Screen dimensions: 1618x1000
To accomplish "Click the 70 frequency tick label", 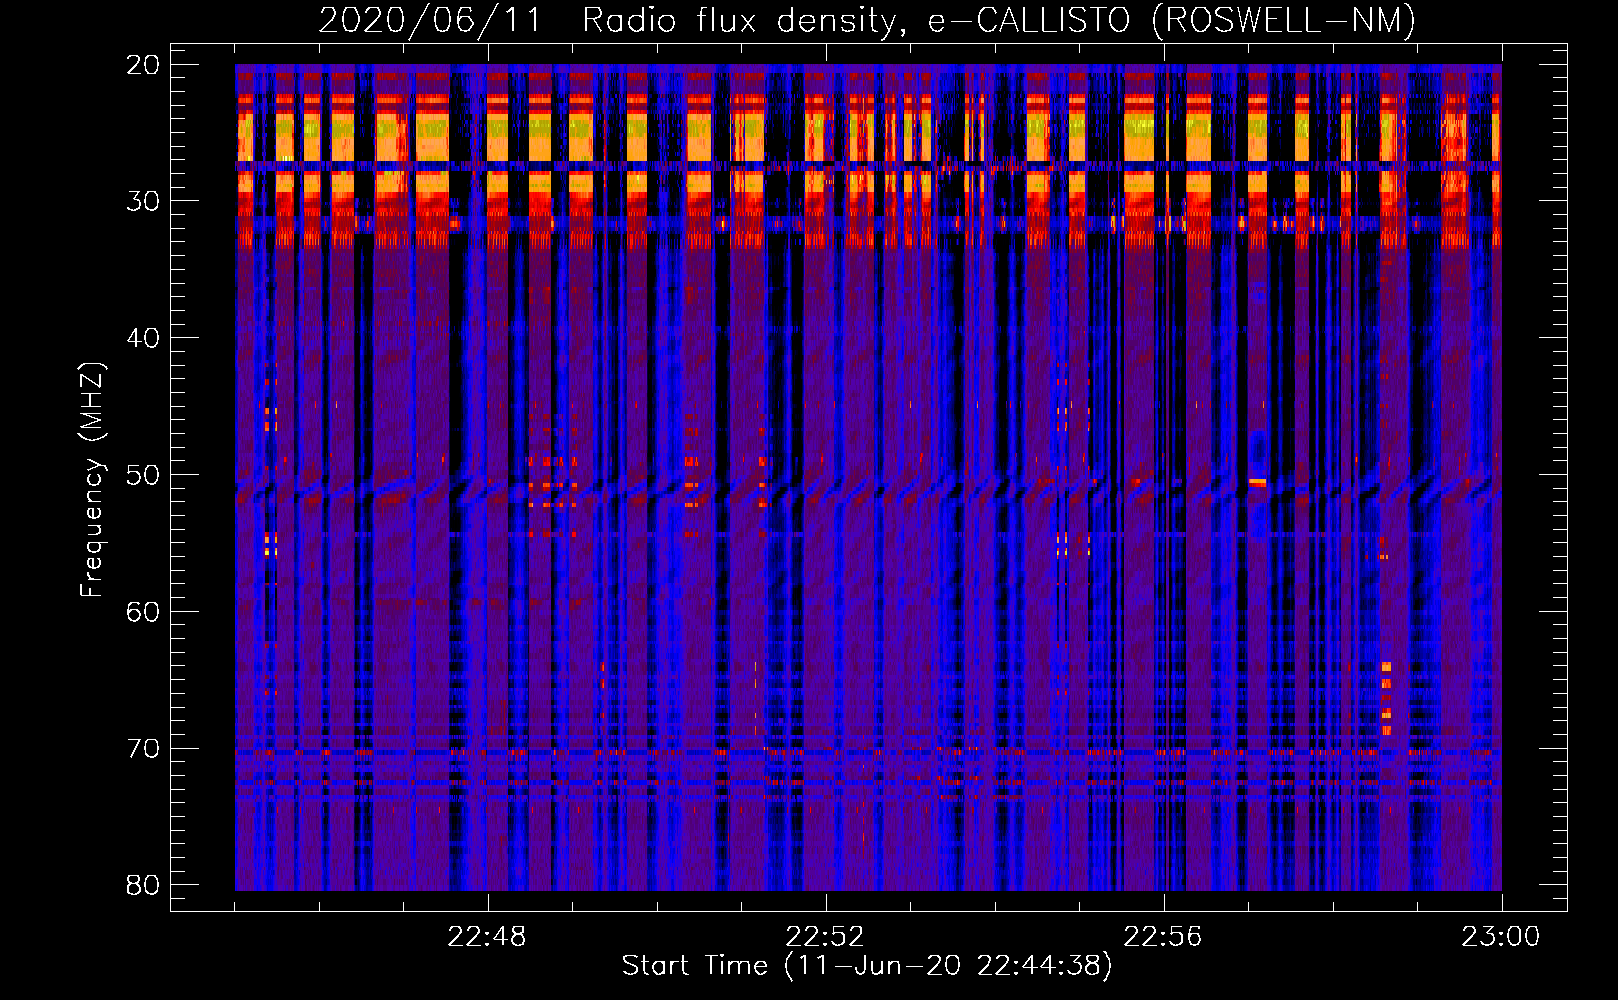I will point(143,749).
